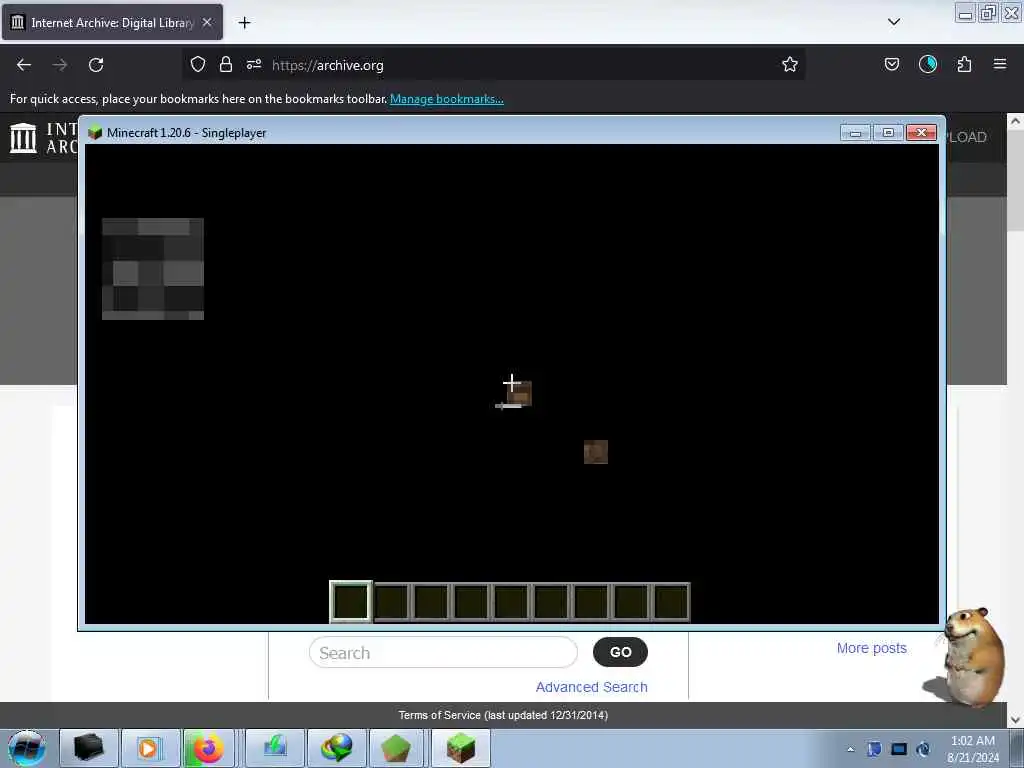The image size is (1024, 768).
Task: Open the Firefox hamburger menu
Action: (x=1000, y=64)
